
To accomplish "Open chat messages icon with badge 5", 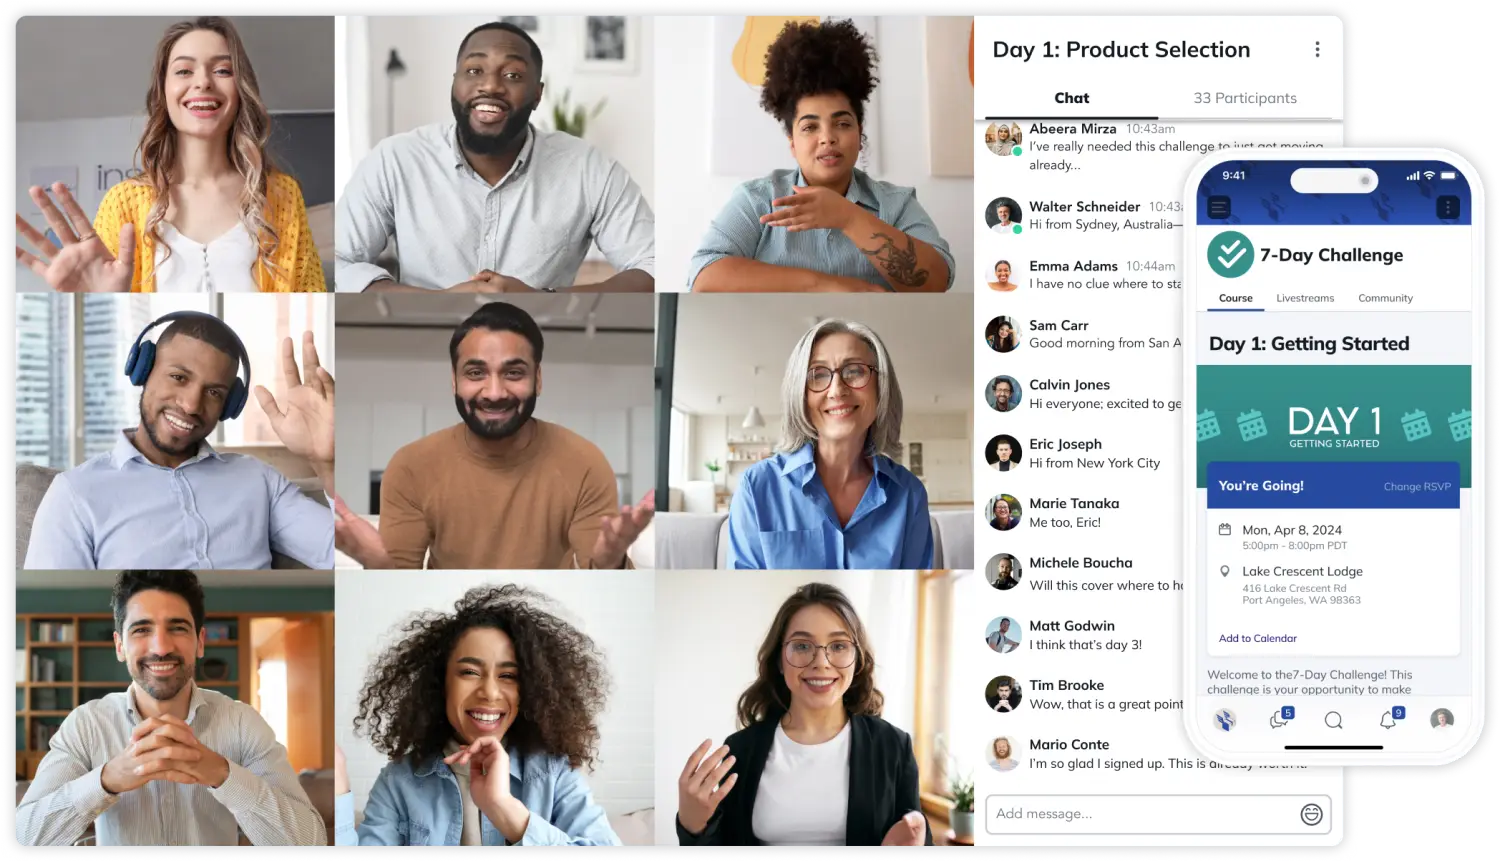I will (1280, 718).
